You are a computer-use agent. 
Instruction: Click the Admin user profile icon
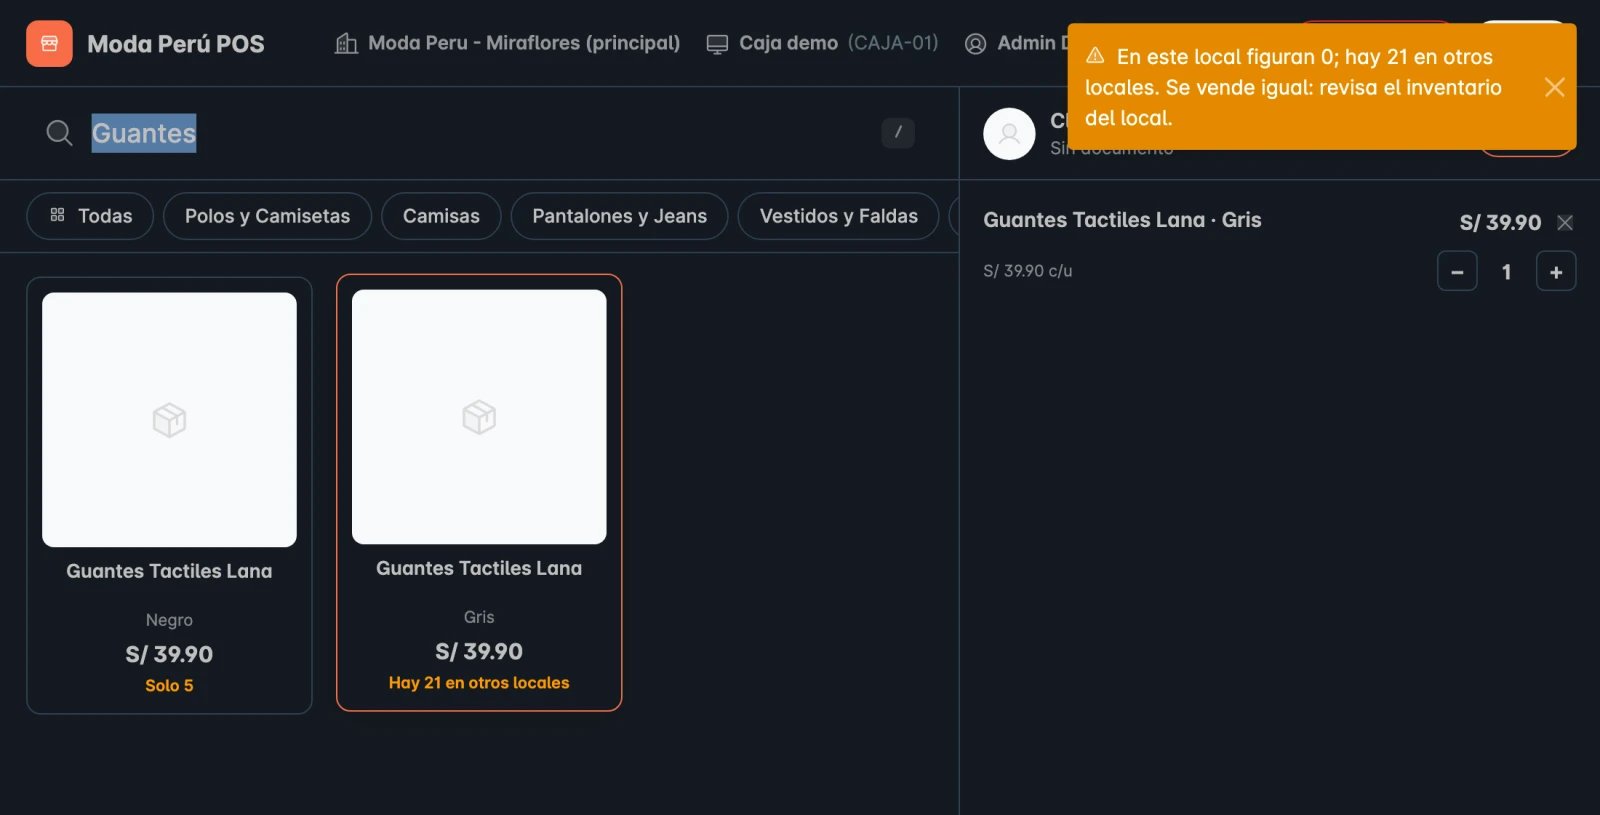click(975, 44)
